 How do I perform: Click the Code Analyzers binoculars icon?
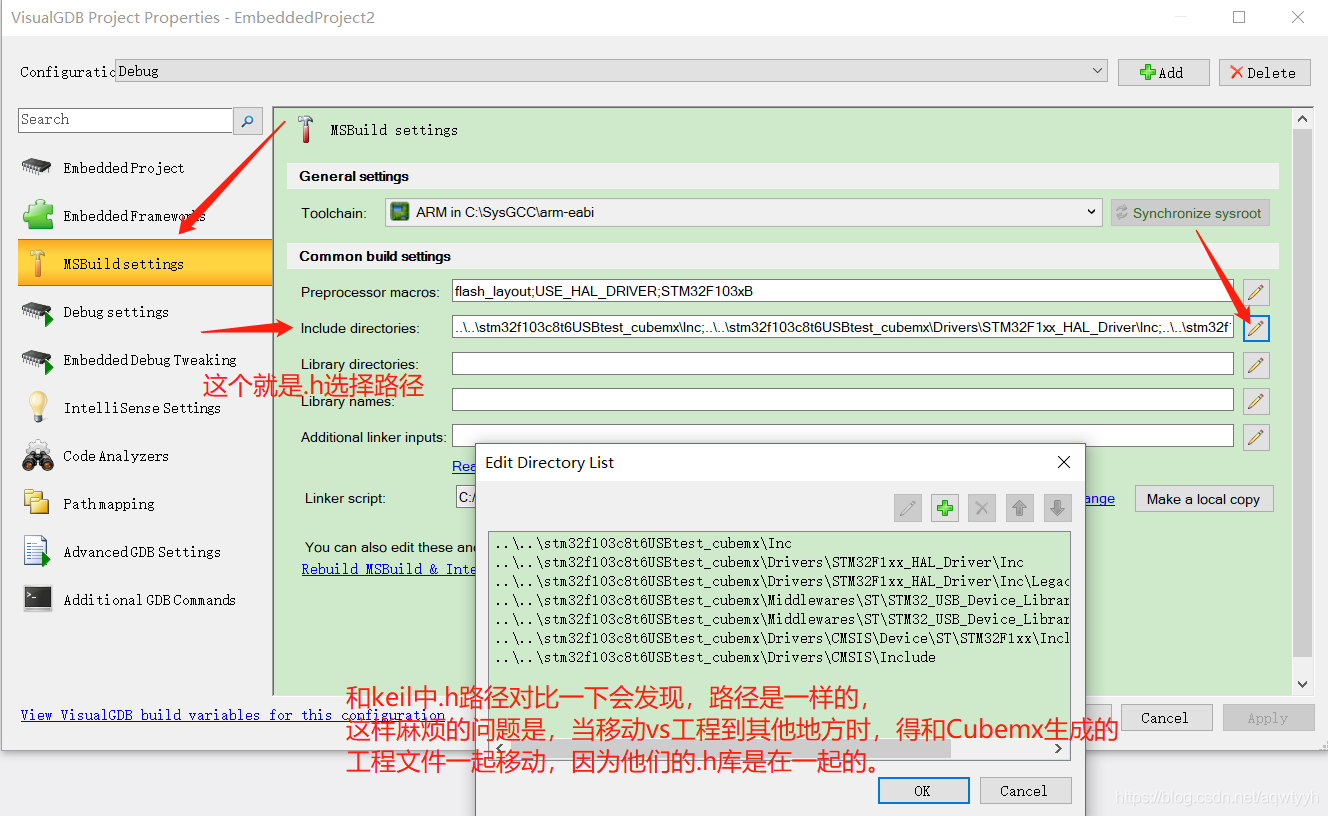pos(37,456)
